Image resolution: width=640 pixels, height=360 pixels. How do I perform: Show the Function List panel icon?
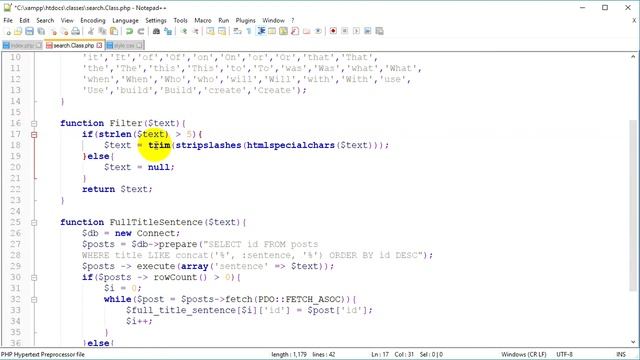click(x=295, y=31)
